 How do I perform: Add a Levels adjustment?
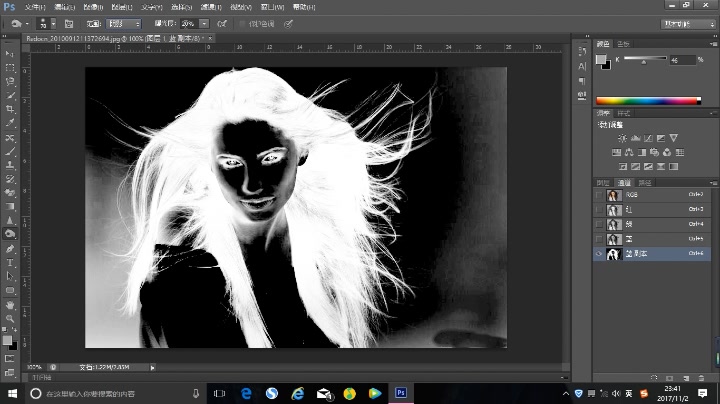(x=636, y=138)
